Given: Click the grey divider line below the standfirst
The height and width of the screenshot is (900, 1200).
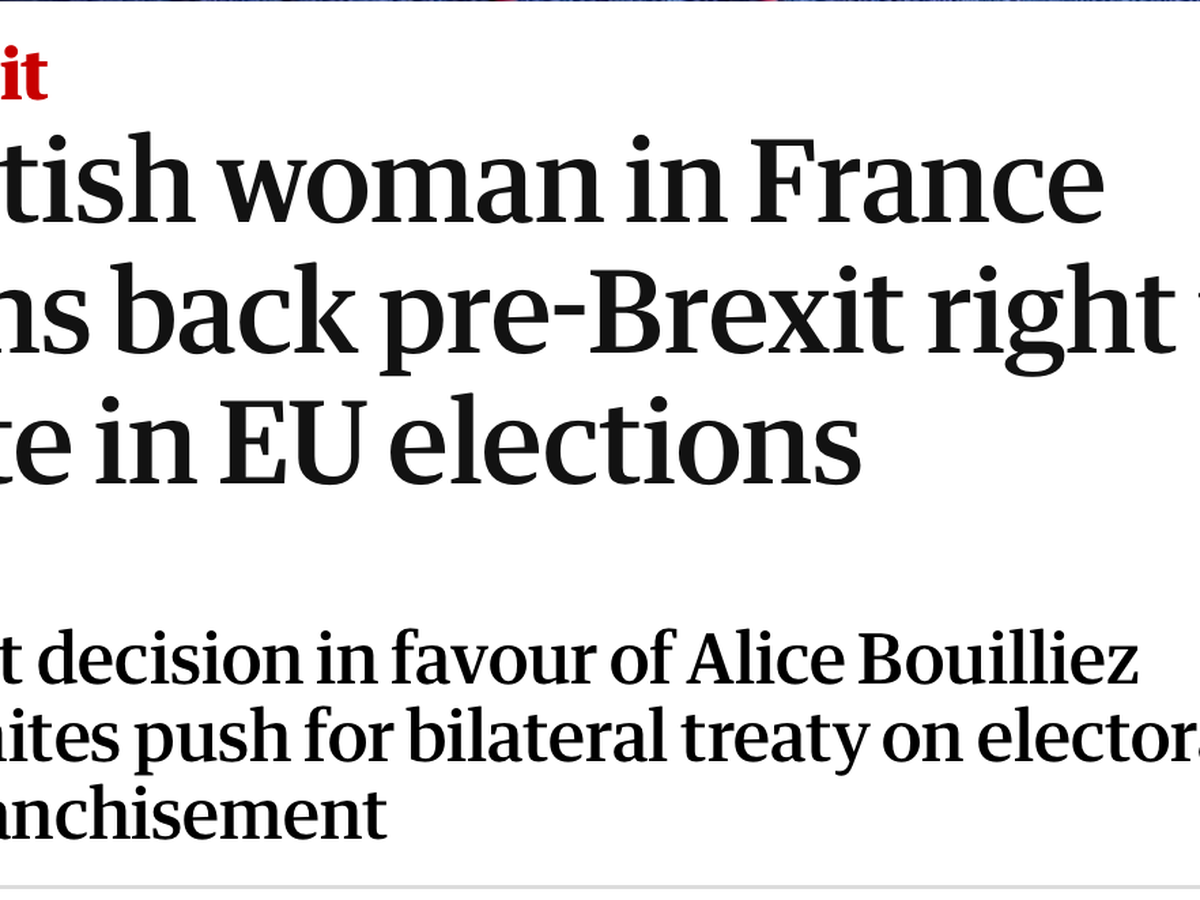Looking at the screenshot, I should click(600, 887).
